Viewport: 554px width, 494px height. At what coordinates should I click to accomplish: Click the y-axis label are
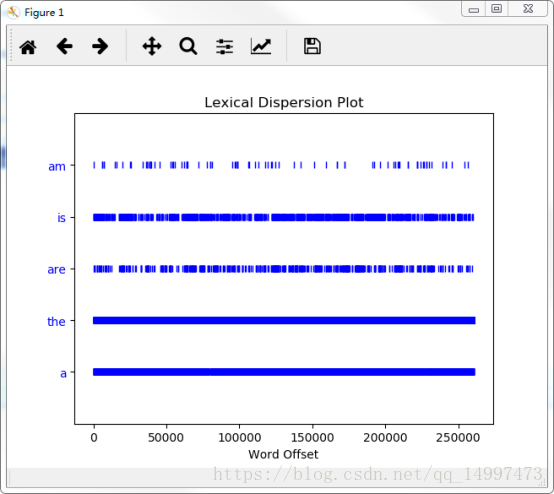coord(57,270)
